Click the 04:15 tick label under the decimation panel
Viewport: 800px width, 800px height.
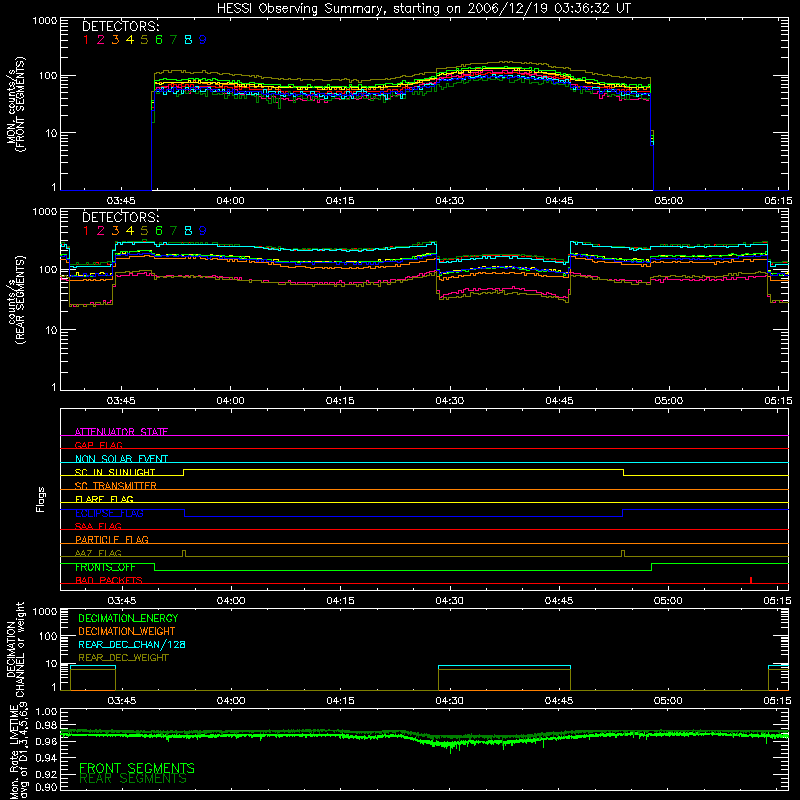(340, 701)
